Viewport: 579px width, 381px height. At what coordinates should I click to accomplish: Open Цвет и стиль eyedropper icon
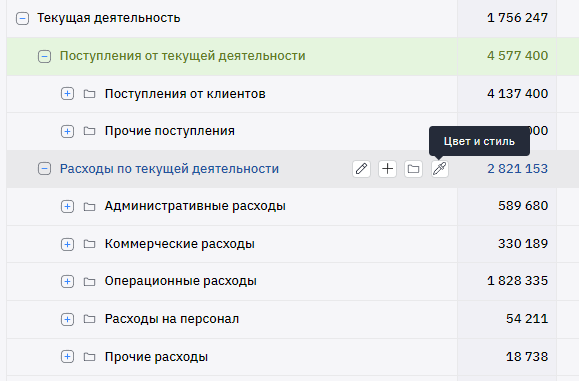[x=440, y=169]
